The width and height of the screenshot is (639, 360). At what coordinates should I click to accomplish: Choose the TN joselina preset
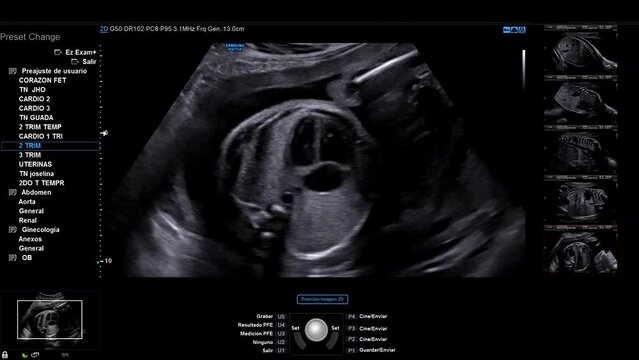(x=36, y=174)
